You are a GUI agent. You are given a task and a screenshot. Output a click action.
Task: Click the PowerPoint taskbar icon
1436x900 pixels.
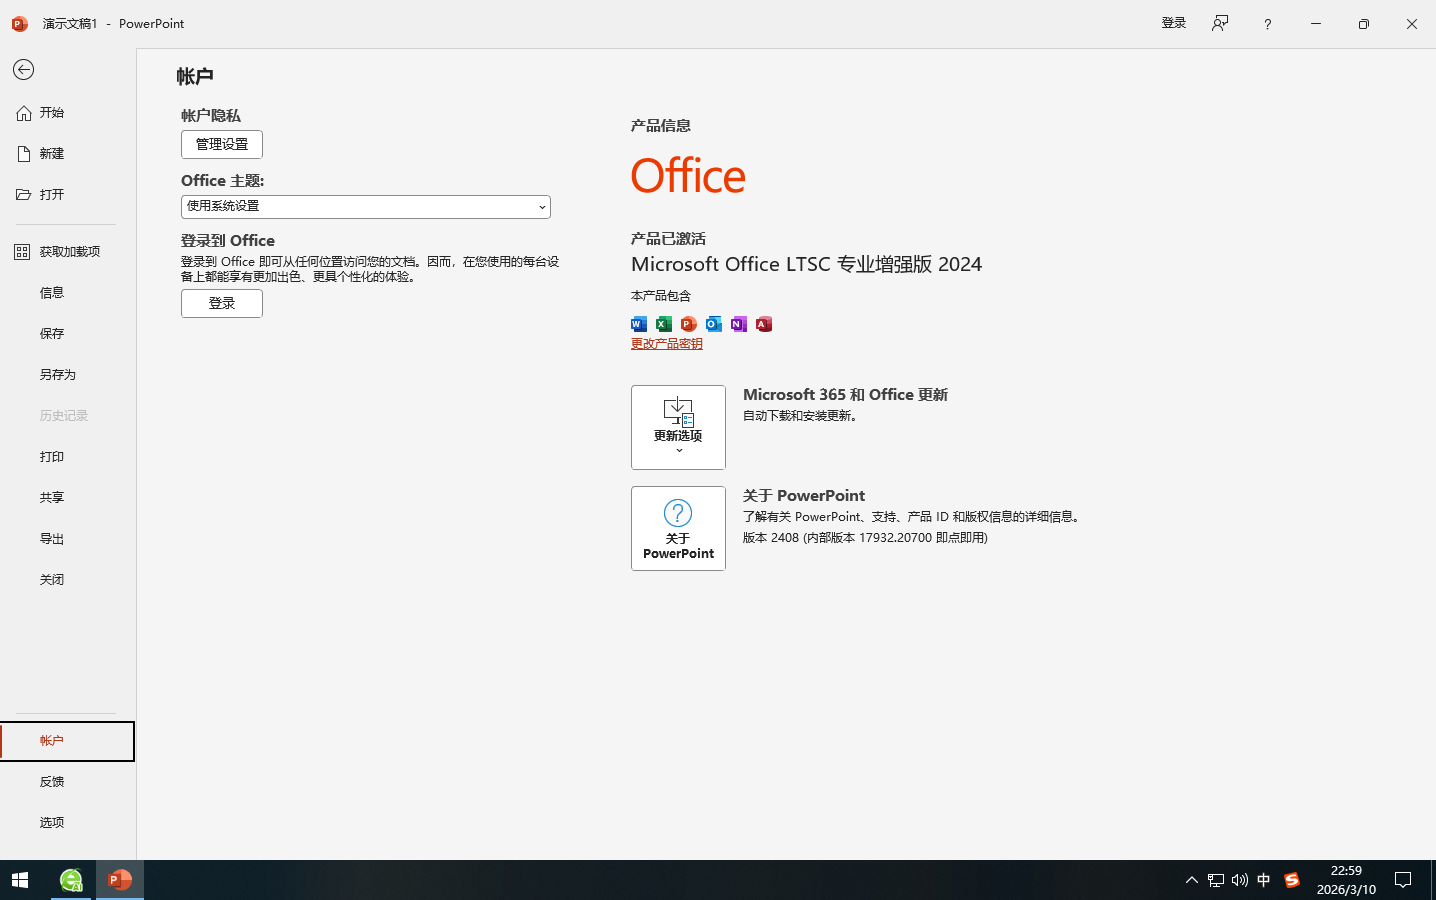click(120, 880)
